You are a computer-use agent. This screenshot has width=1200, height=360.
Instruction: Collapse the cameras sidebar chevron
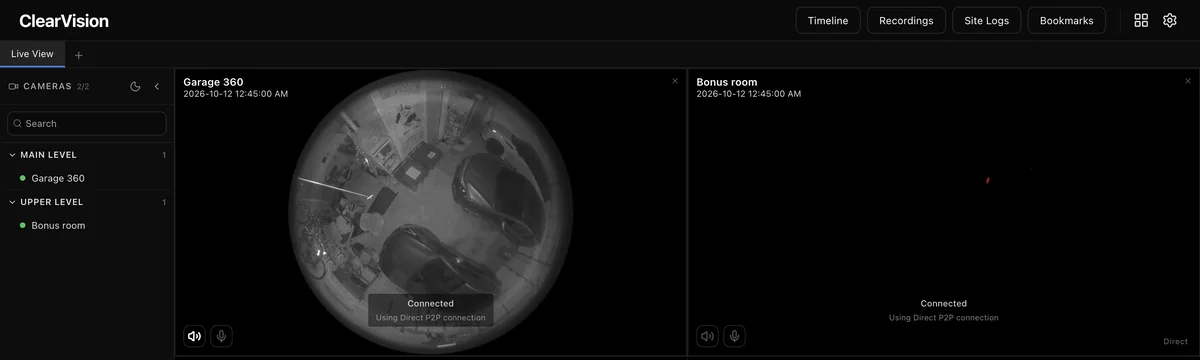[157, 87]
